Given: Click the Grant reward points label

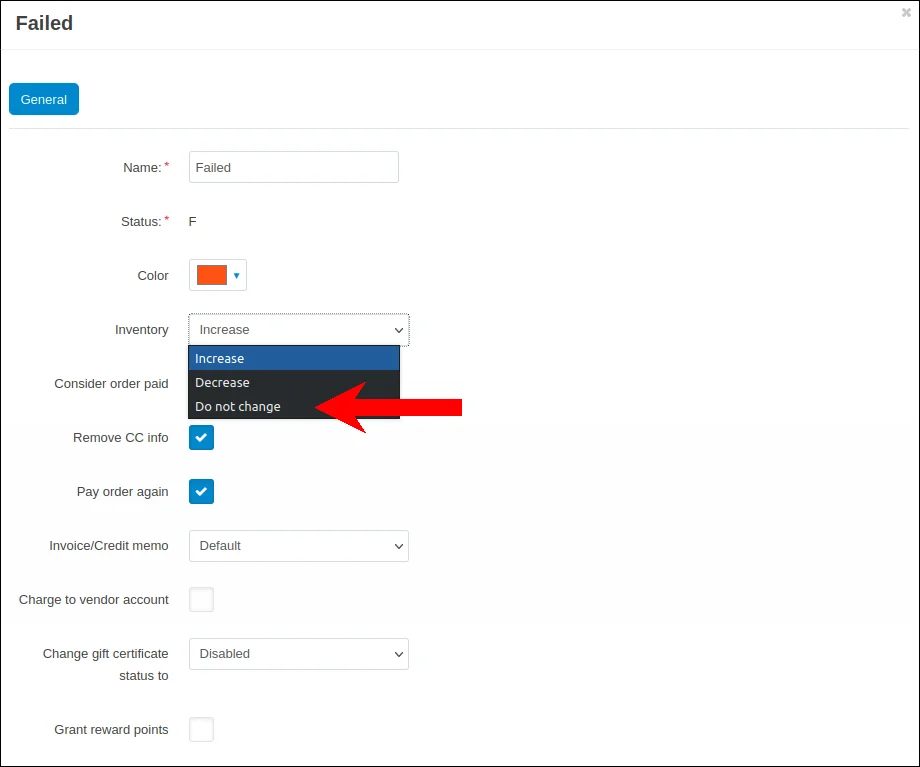Looking at the screenshot, I should pyautogui.click(x=111, y=730).
